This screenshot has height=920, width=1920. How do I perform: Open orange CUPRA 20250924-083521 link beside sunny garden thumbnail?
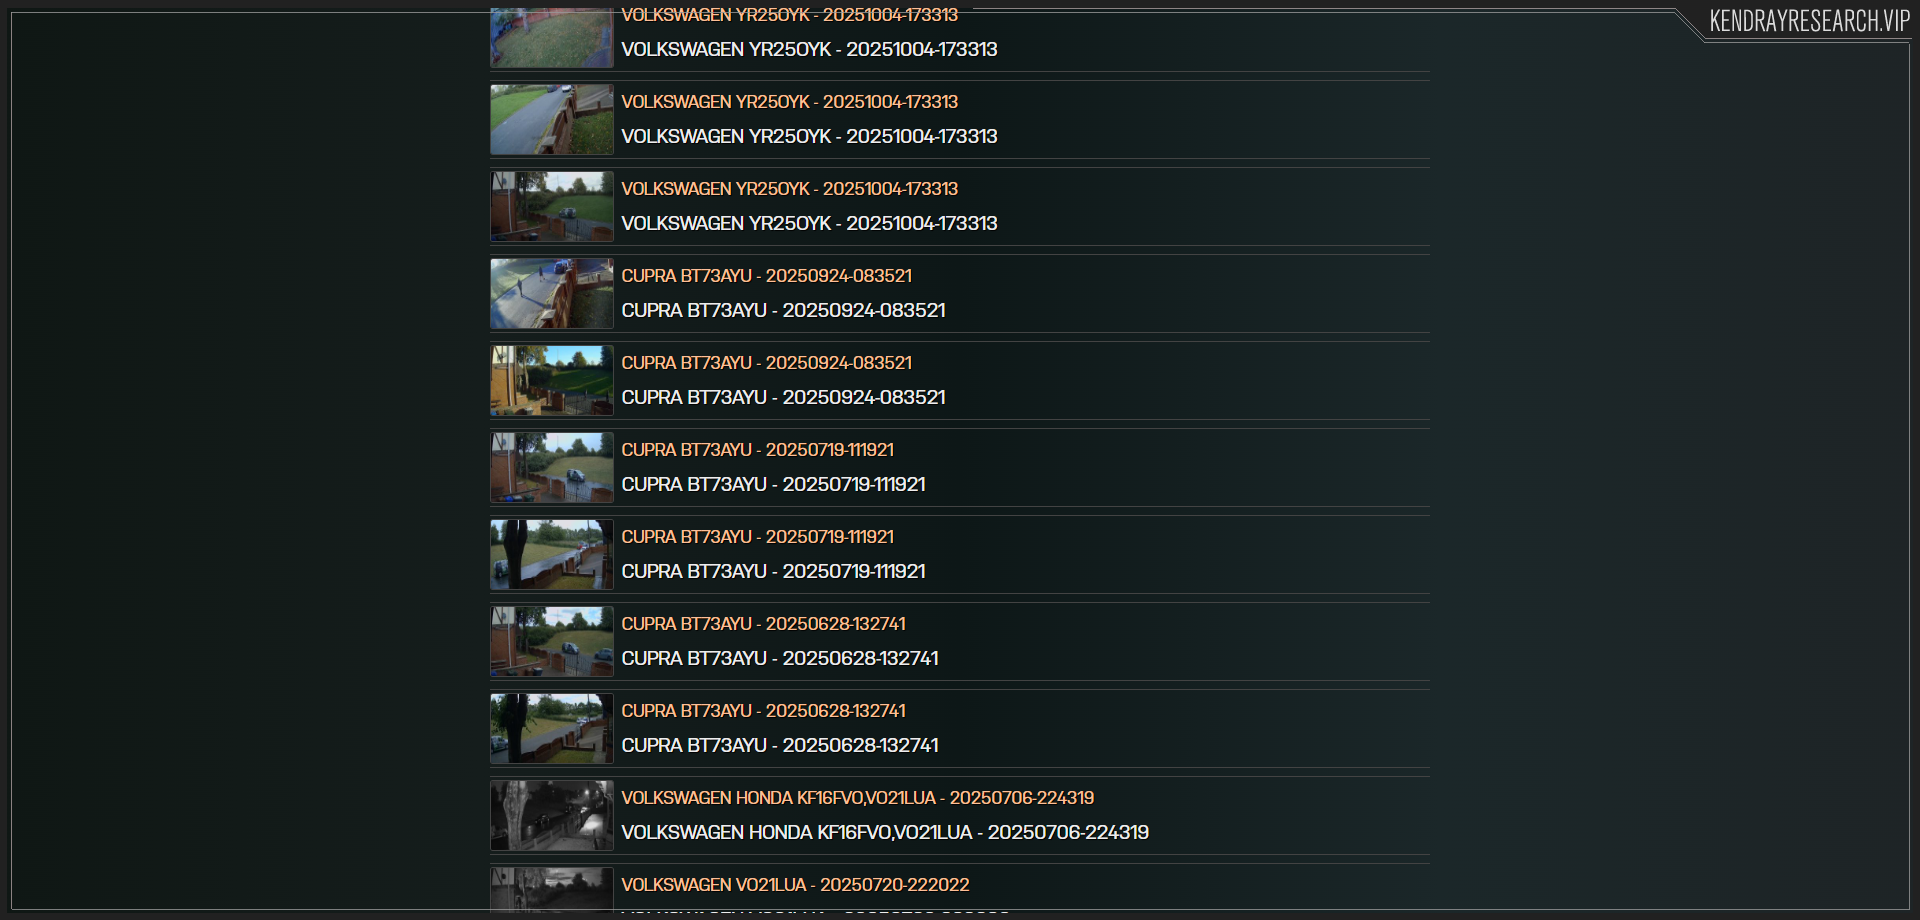point(767,363)
